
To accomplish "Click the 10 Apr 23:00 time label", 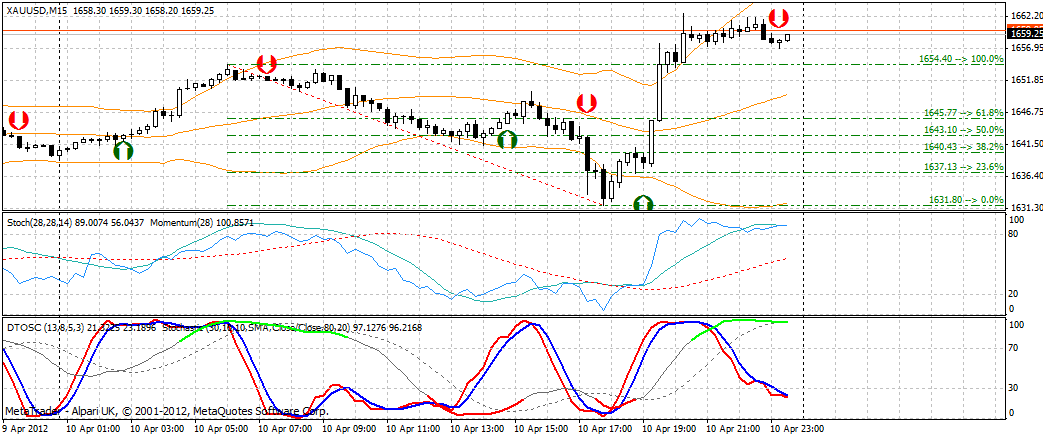I will (798, 430).
